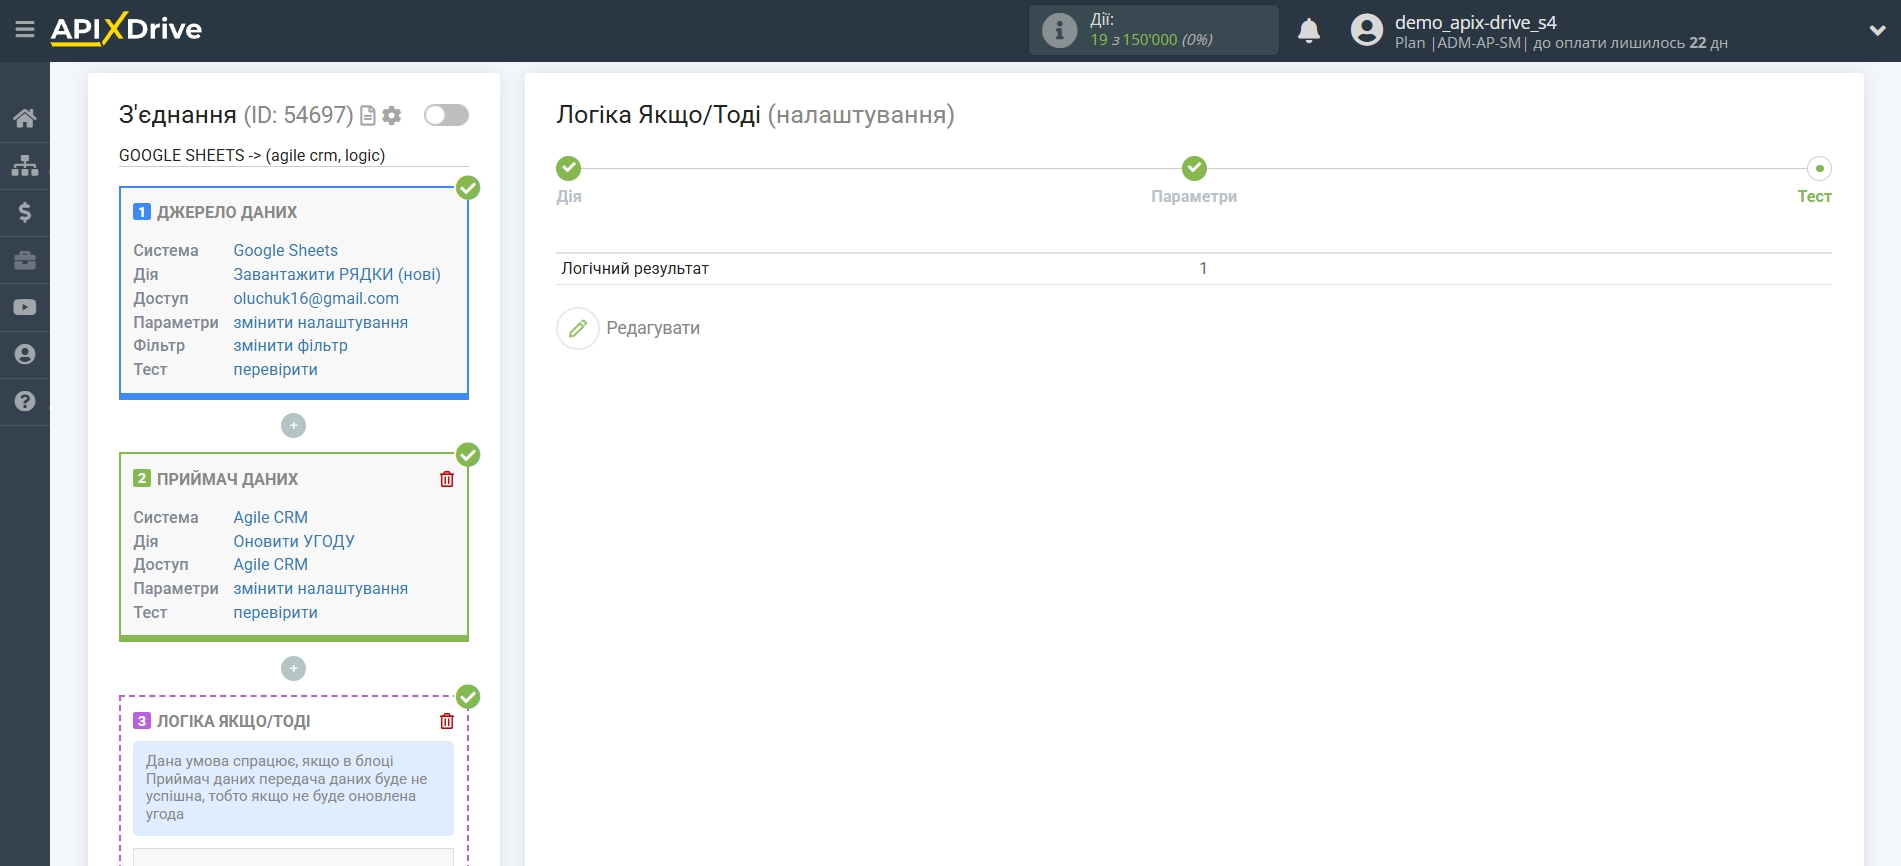Open Agile CRM system link
Image resolution: width=1901 pixels, height=866 pixels.
[x=271, y=517]
